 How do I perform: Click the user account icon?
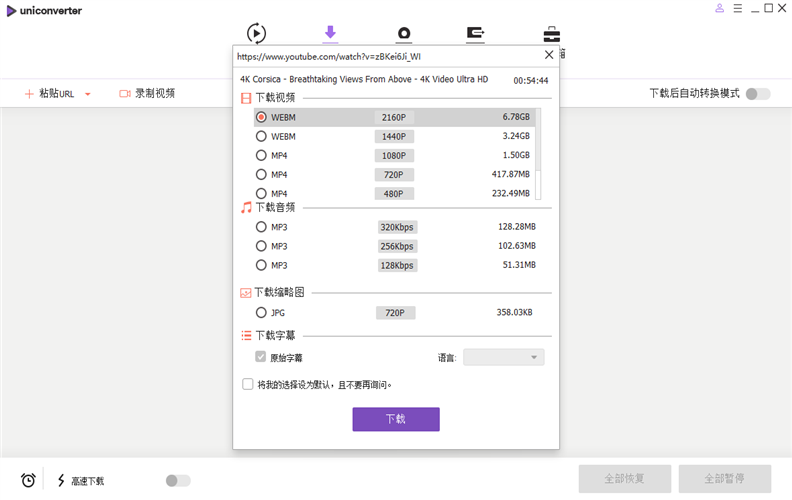pos(719,9)
